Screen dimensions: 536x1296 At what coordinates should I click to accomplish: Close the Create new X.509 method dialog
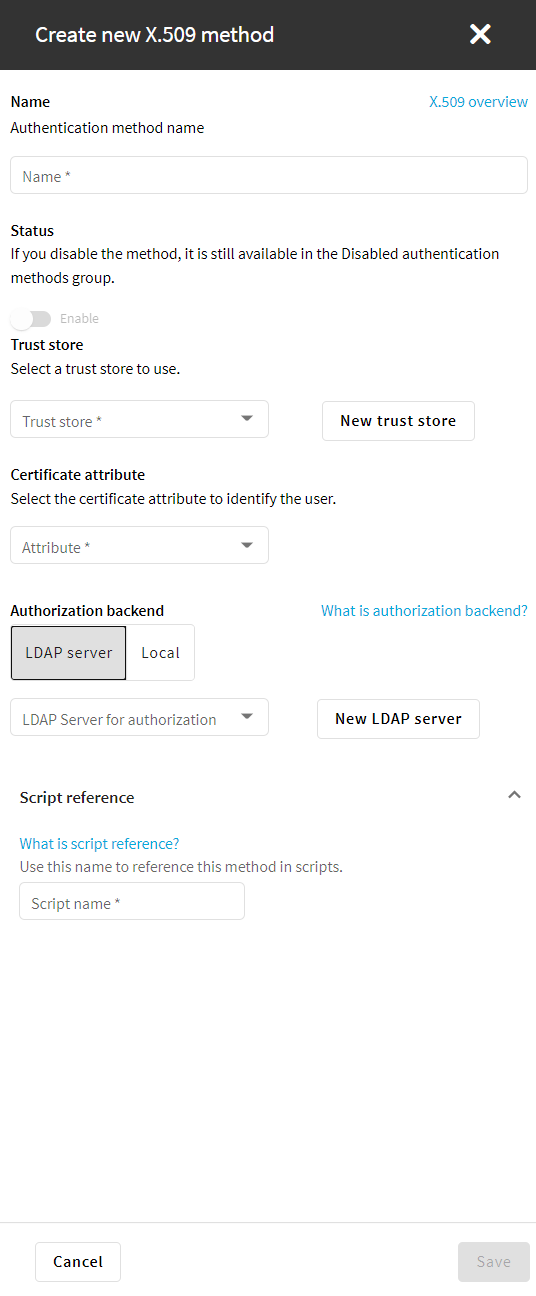tap(480, 35)
